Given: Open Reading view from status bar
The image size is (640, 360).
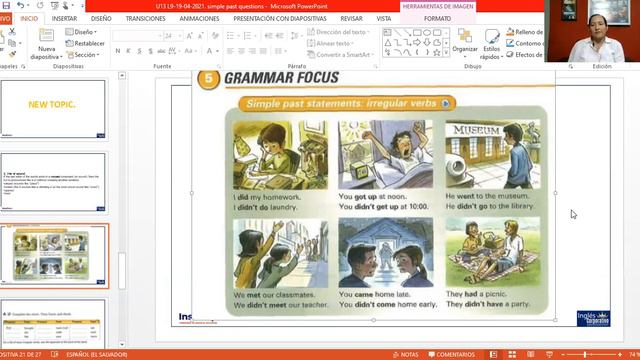Looking at the screenshot, I should coord(531,354).
